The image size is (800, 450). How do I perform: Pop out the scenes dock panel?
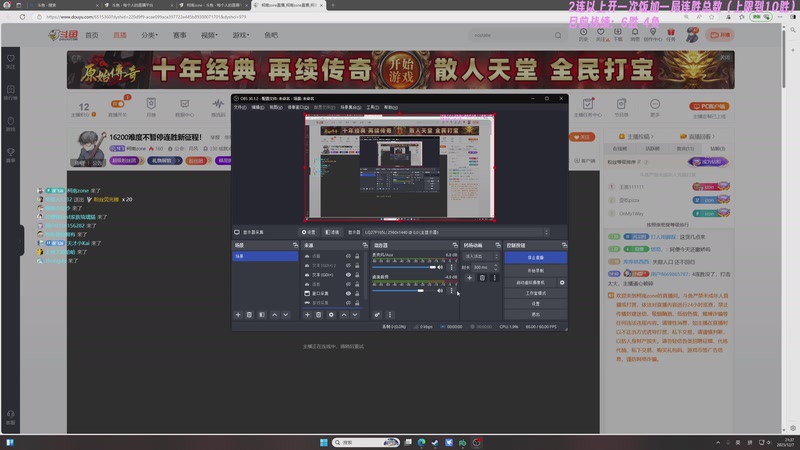295,245
